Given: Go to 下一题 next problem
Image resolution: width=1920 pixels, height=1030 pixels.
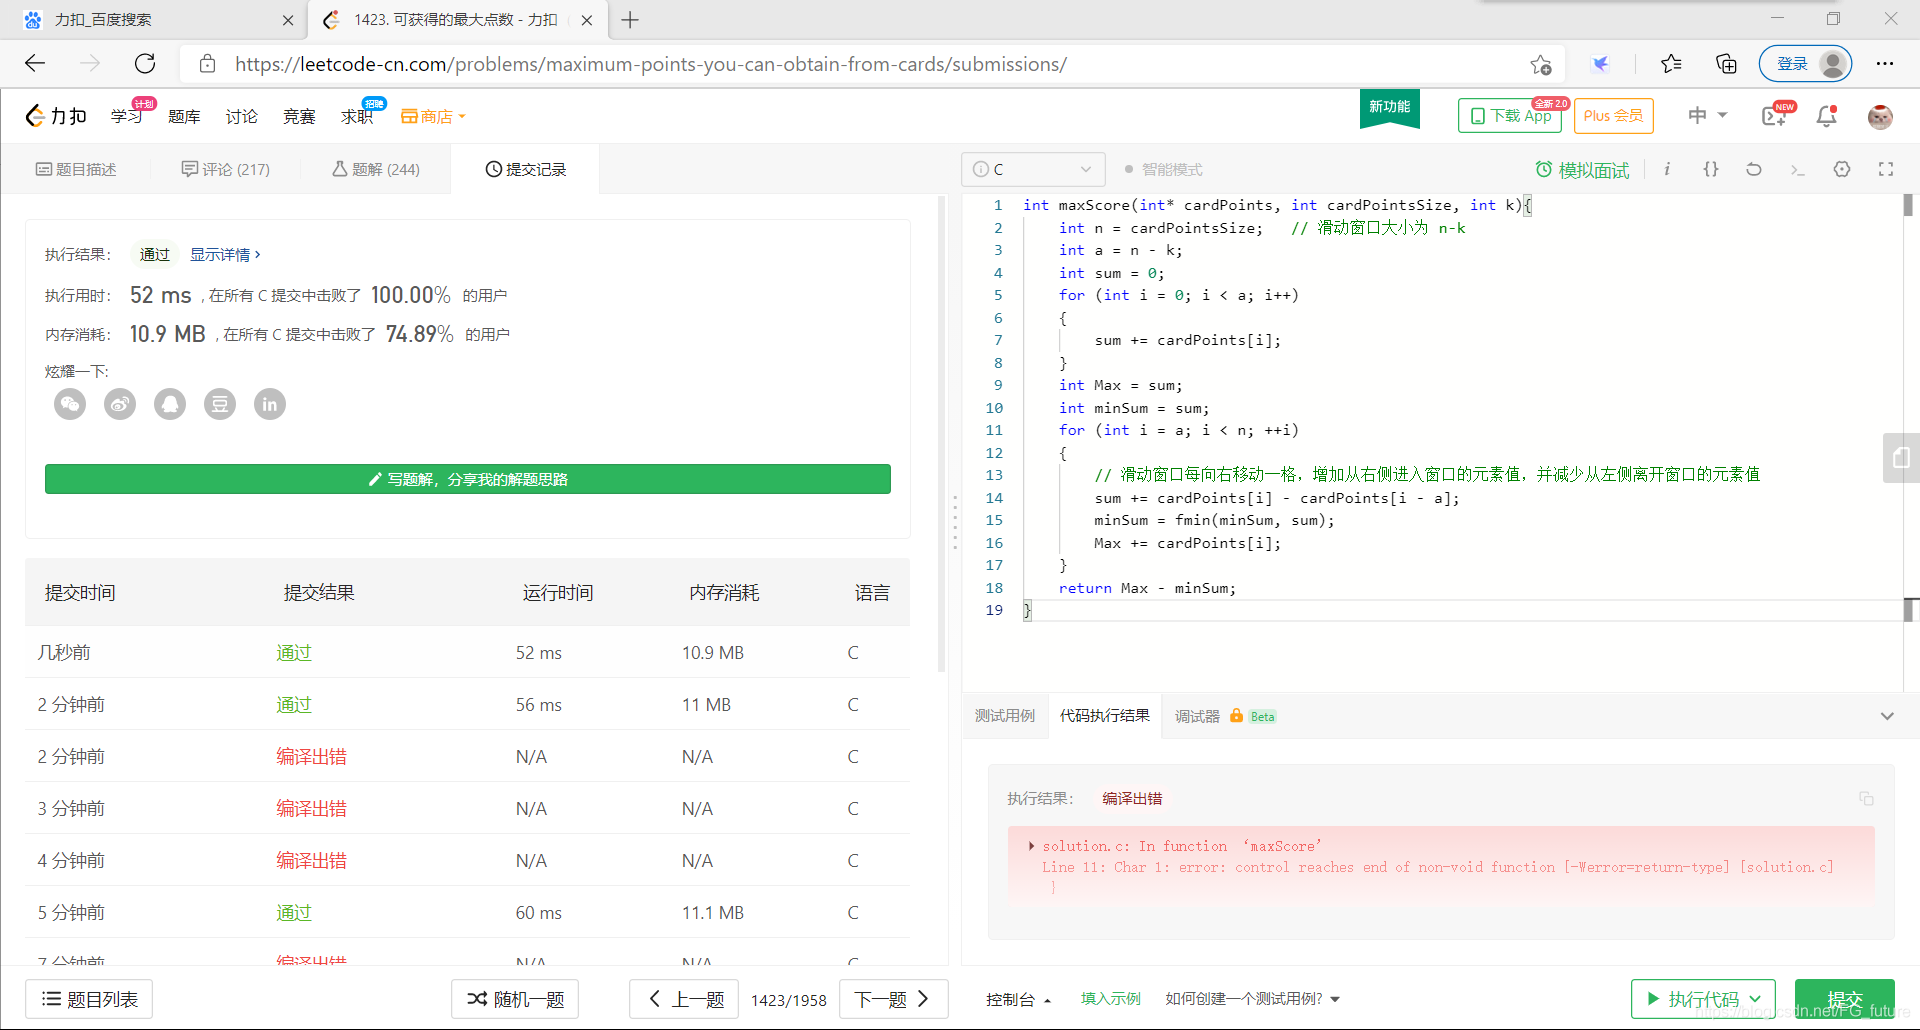Looking at the screenshot, I should (894, 999).
